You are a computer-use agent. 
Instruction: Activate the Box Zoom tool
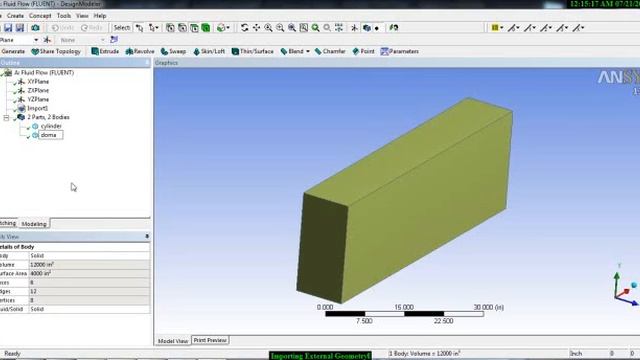(x=280, y=28)
